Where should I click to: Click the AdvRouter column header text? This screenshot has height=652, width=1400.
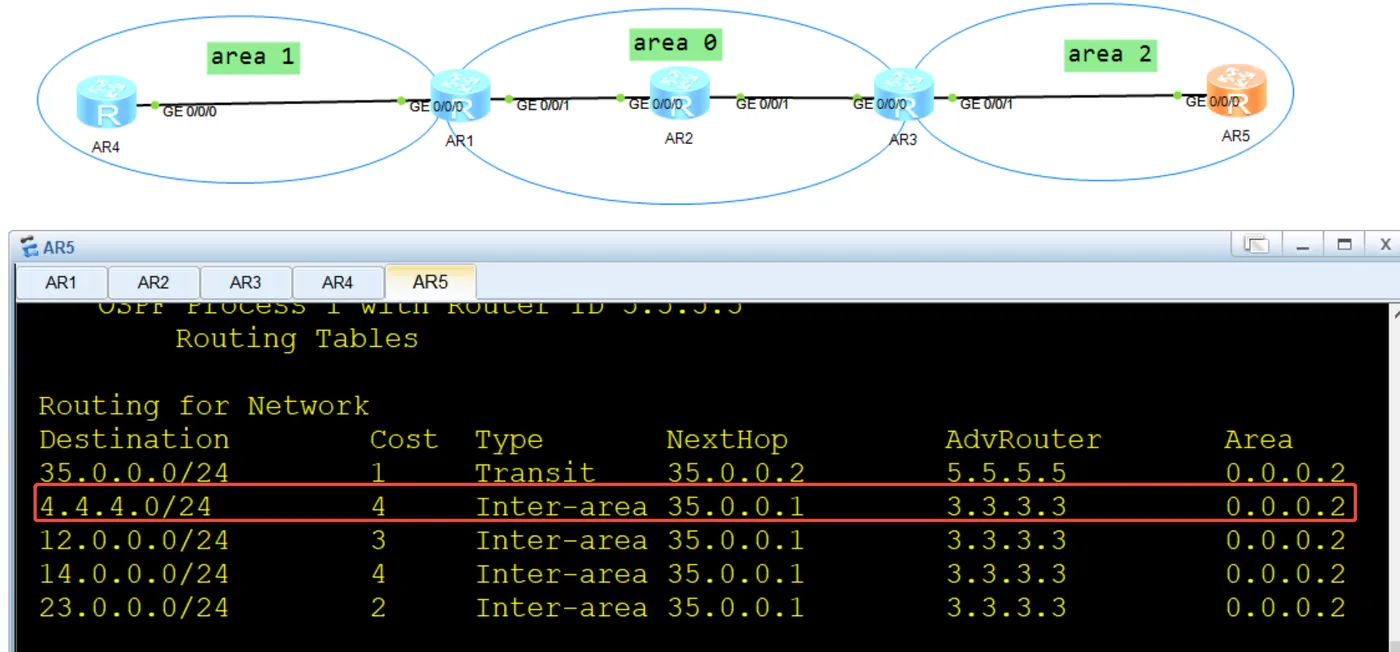pos(1023,440)
